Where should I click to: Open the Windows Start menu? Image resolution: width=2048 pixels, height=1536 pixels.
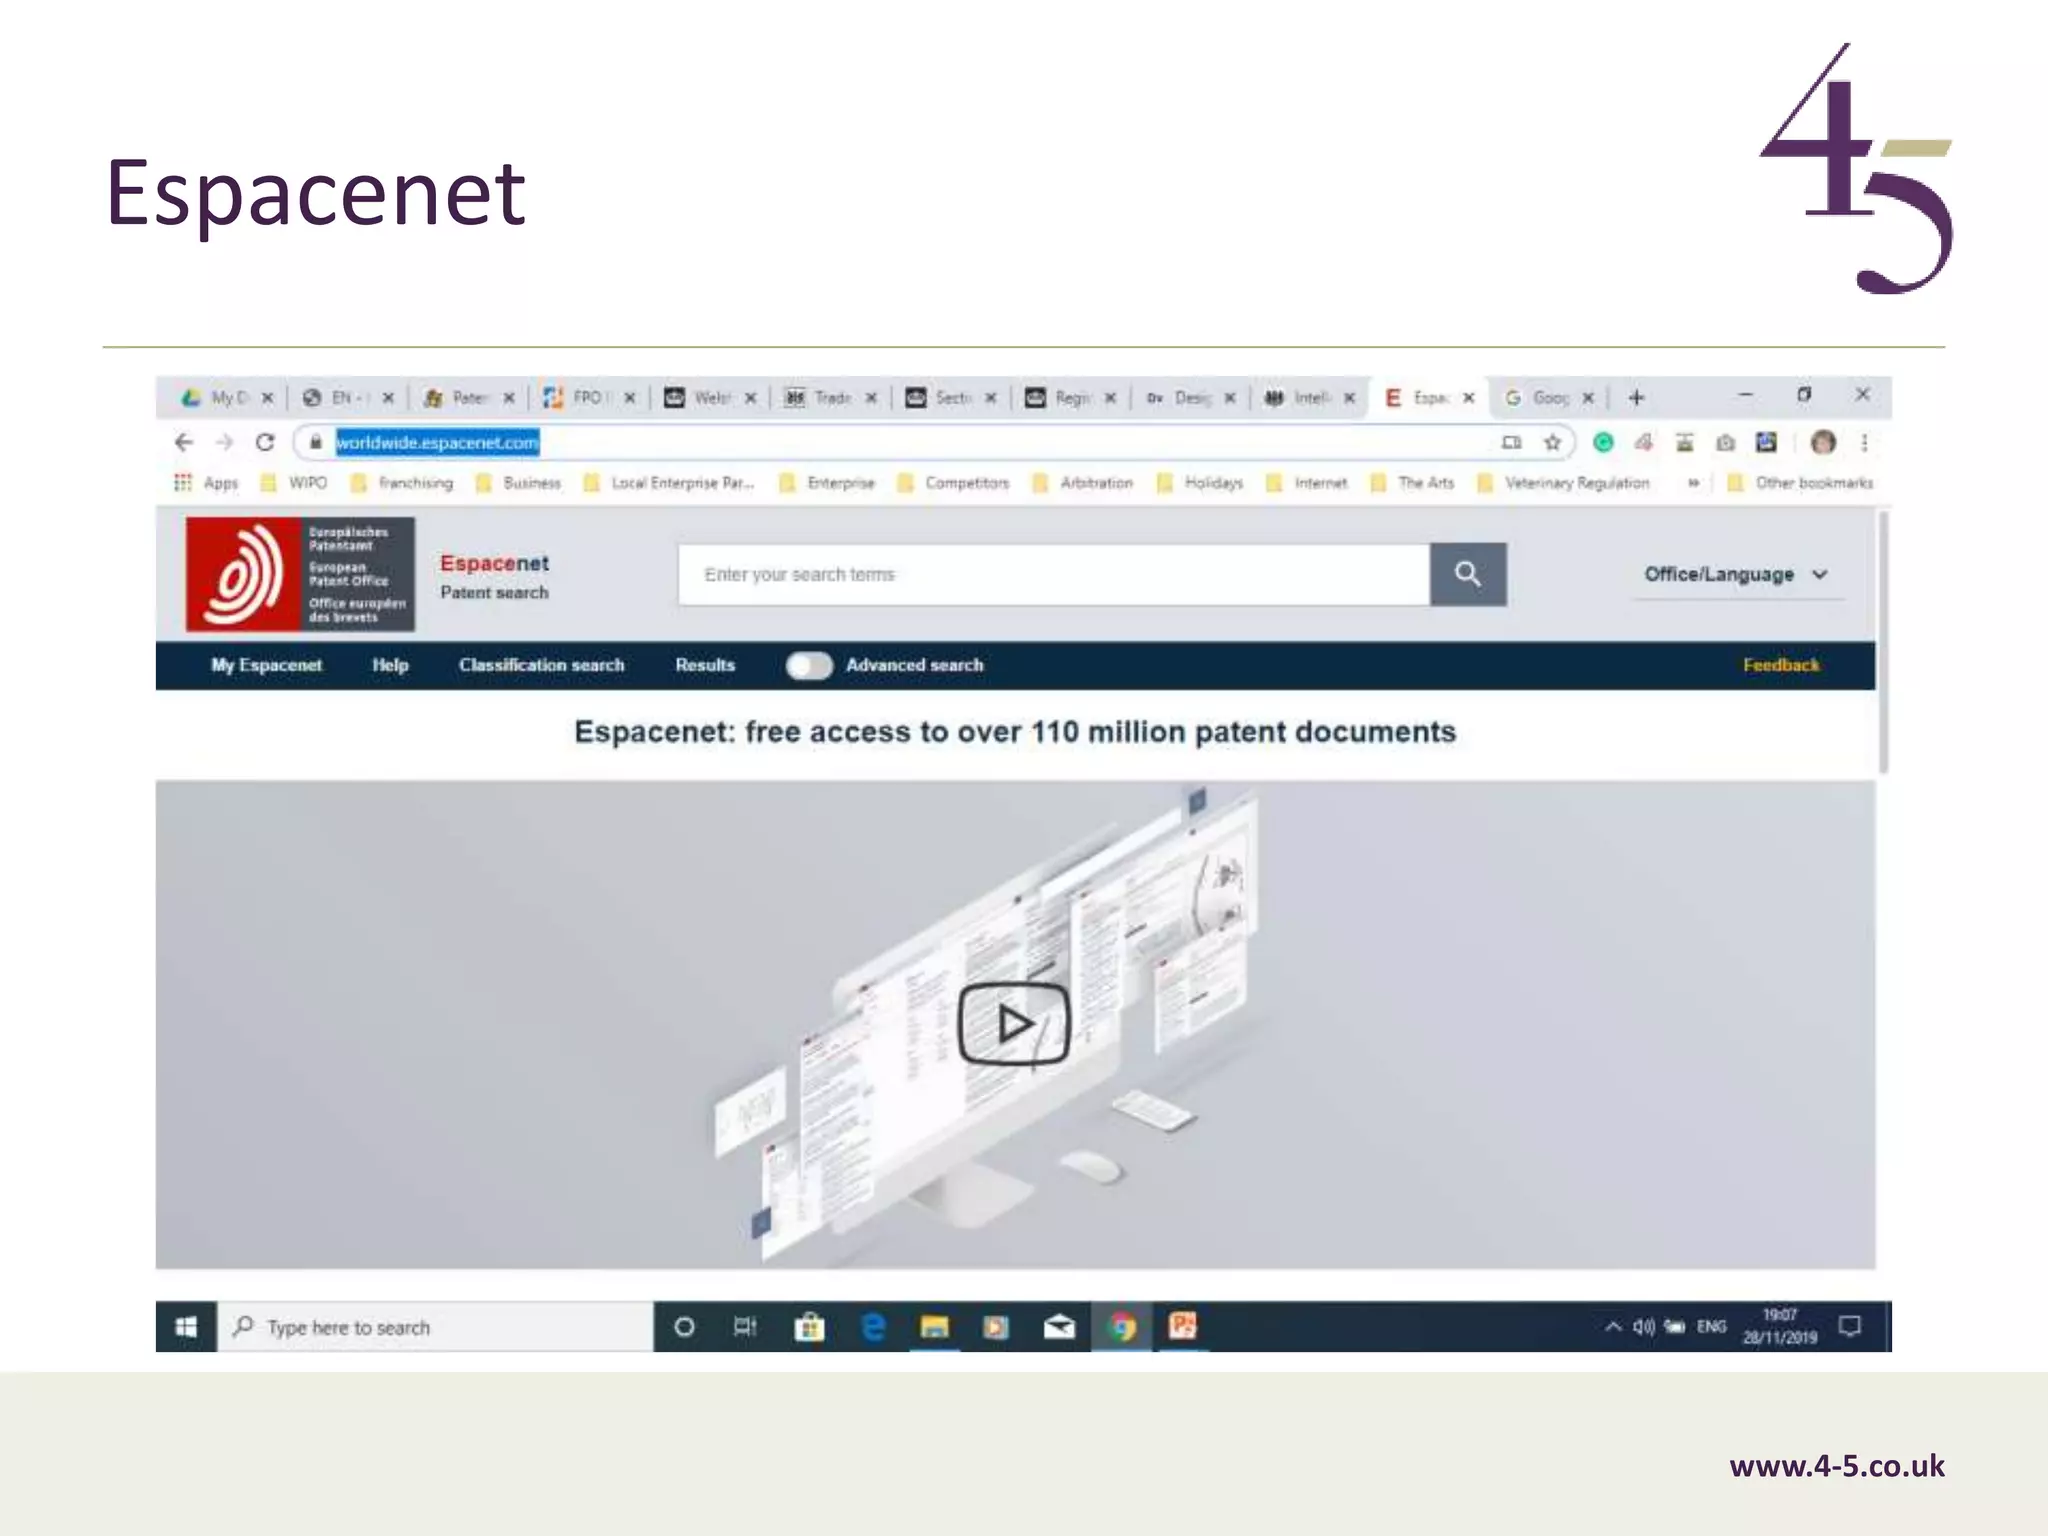[x=186, y=1327]
